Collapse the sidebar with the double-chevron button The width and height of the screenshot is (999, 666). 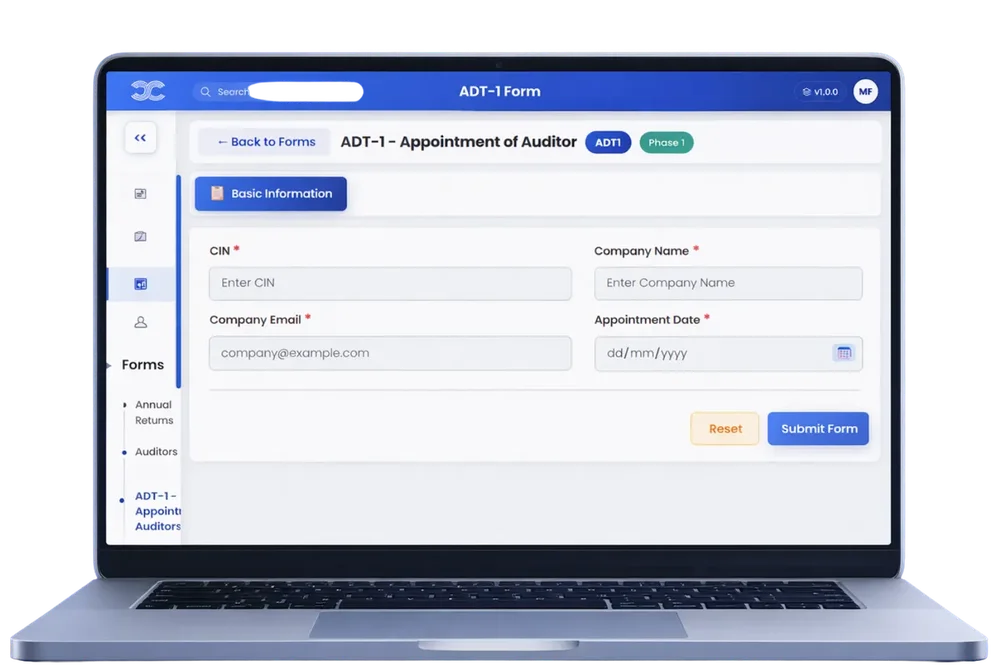point(140,138)
